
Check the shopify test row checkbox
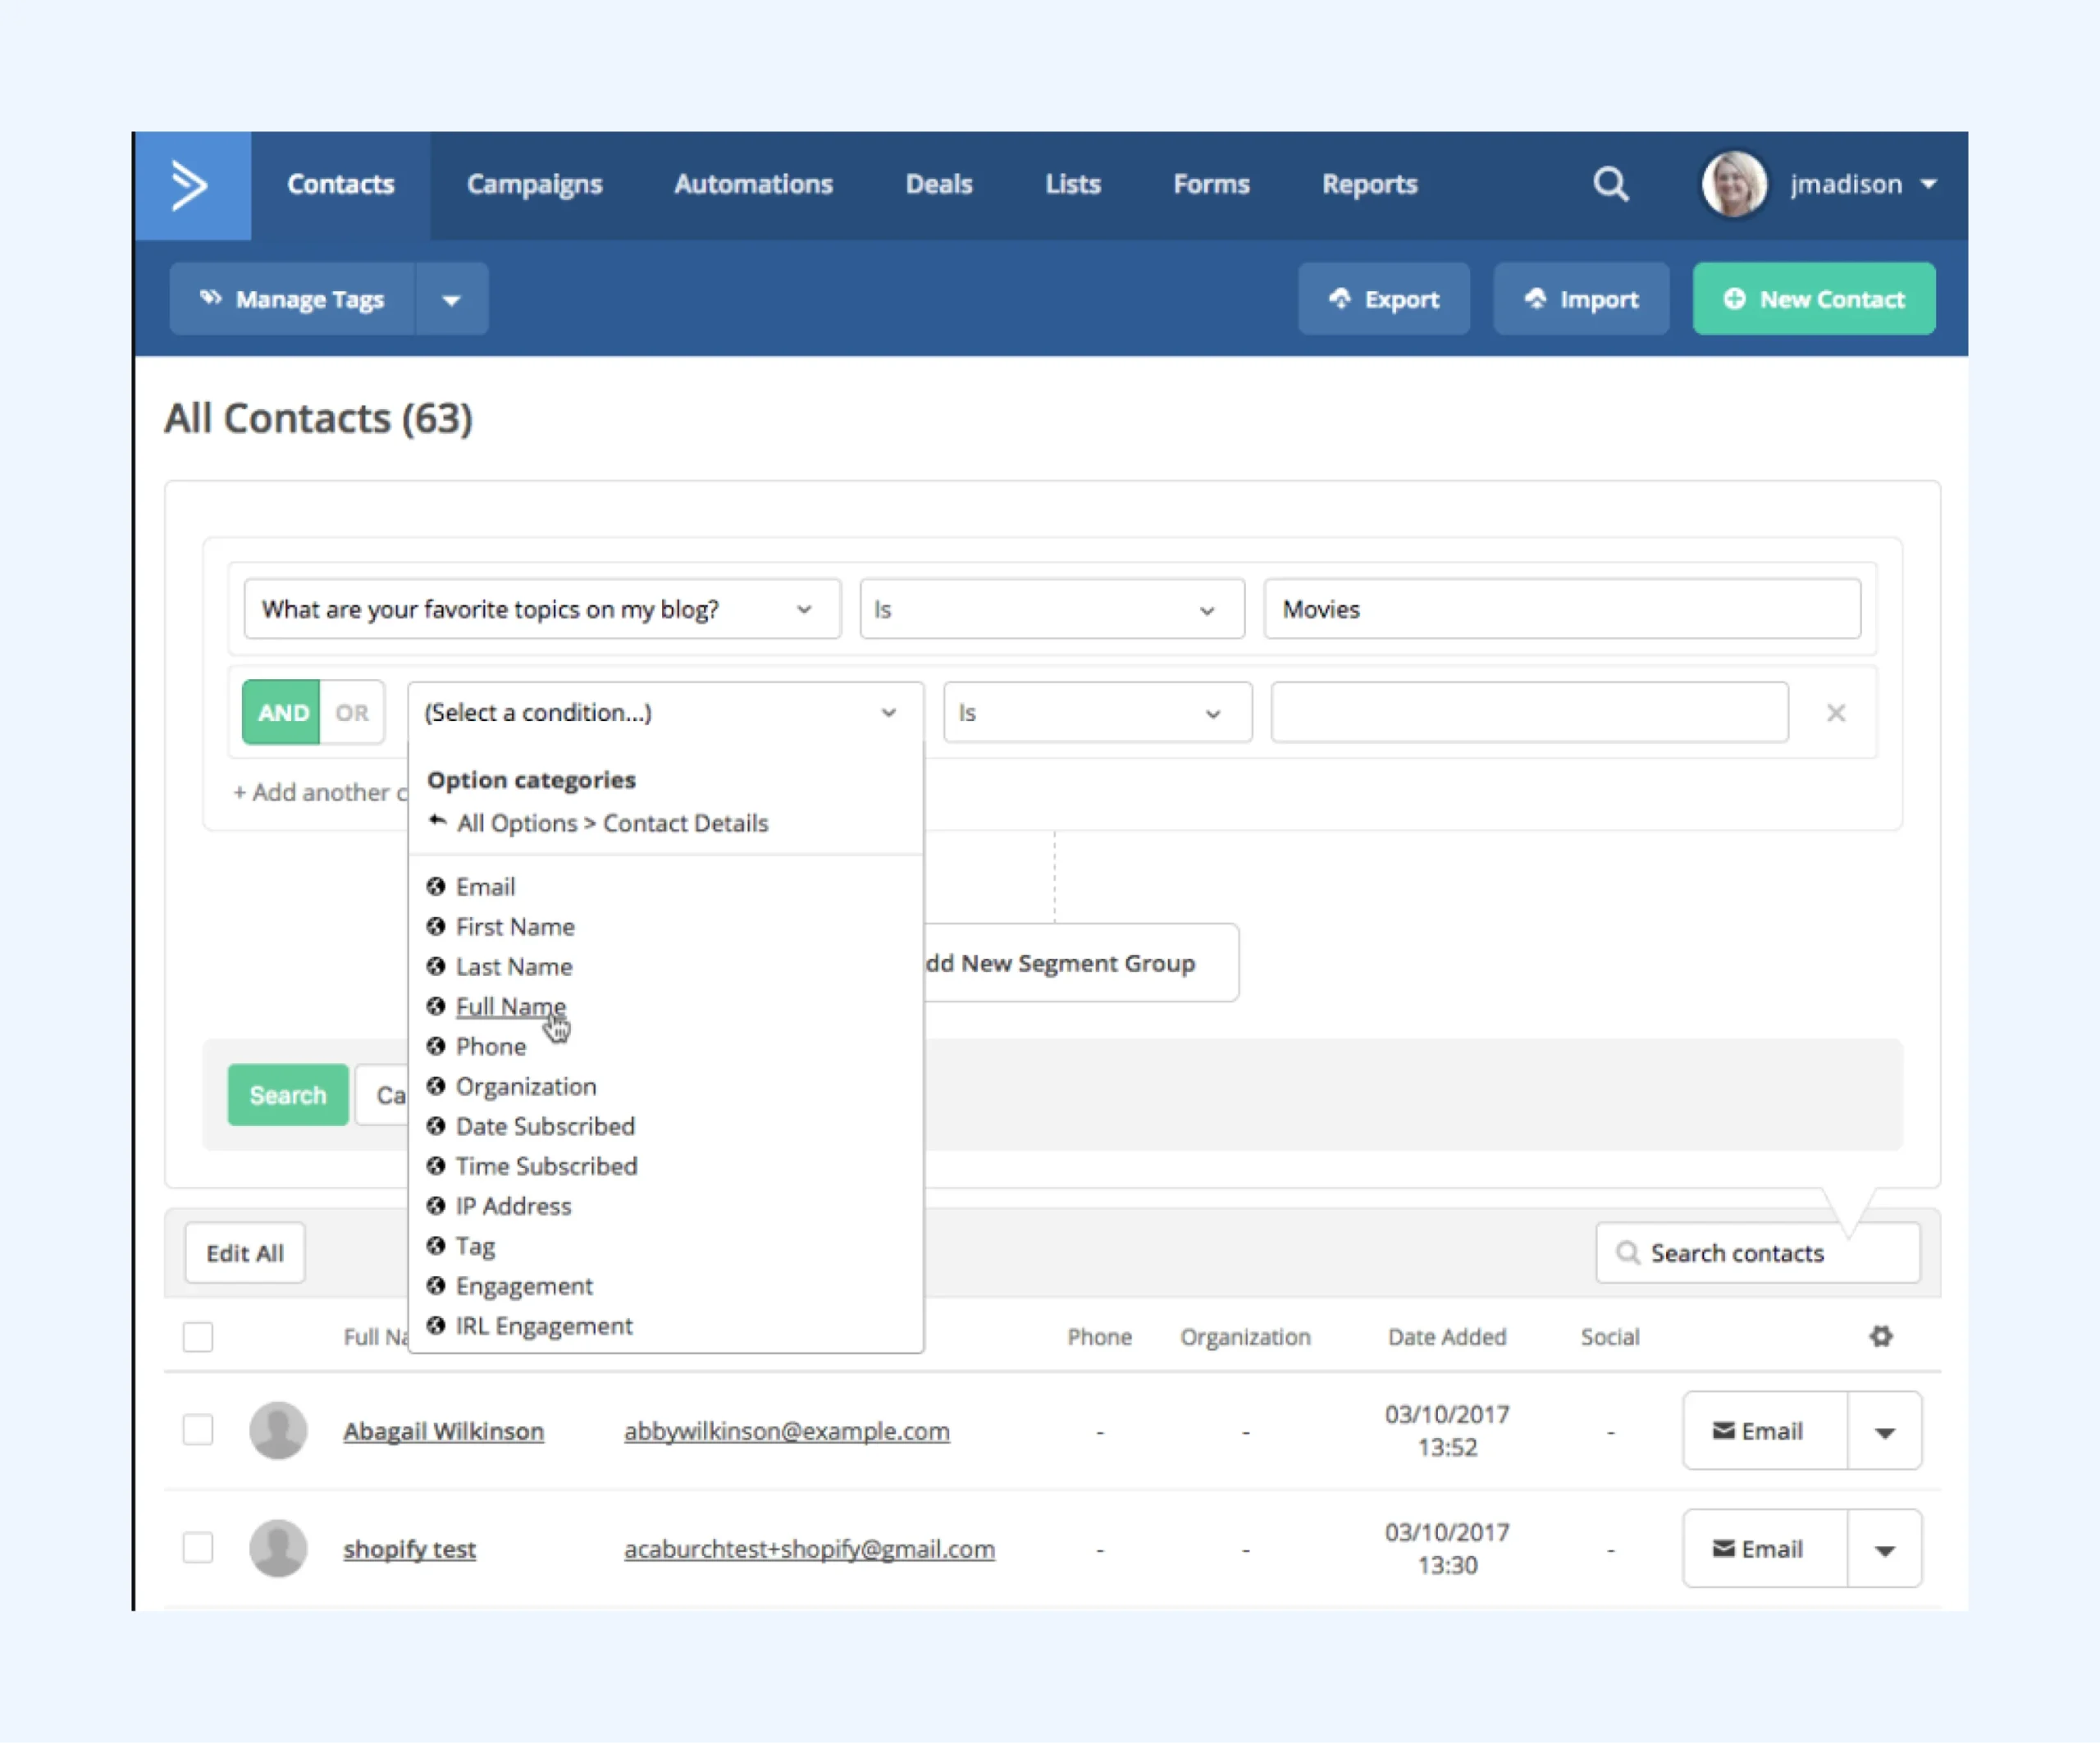[198, 1548]
